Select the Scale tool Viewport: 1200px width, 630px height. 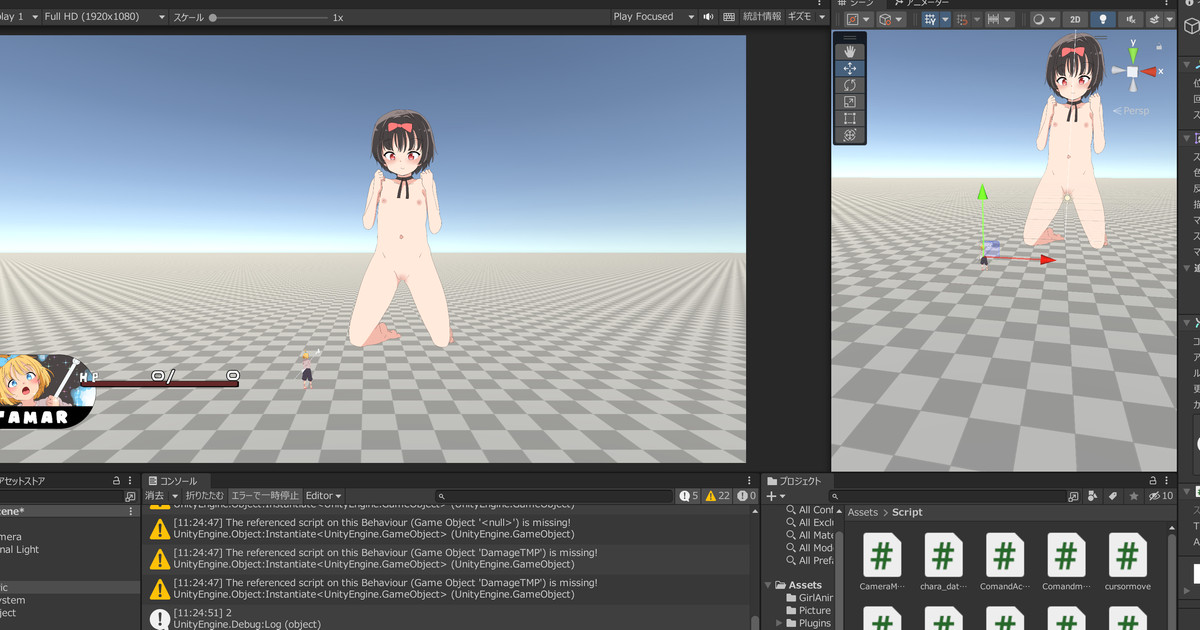pyautogui.click(x=850, y=102)
